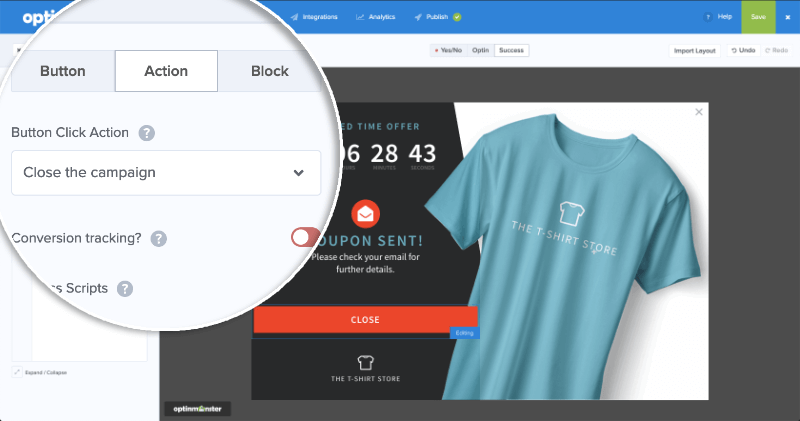The height and width of the screenshot is (421, 800).
Task: Switch to the Button tab
Action: click(x=63, y=71)
